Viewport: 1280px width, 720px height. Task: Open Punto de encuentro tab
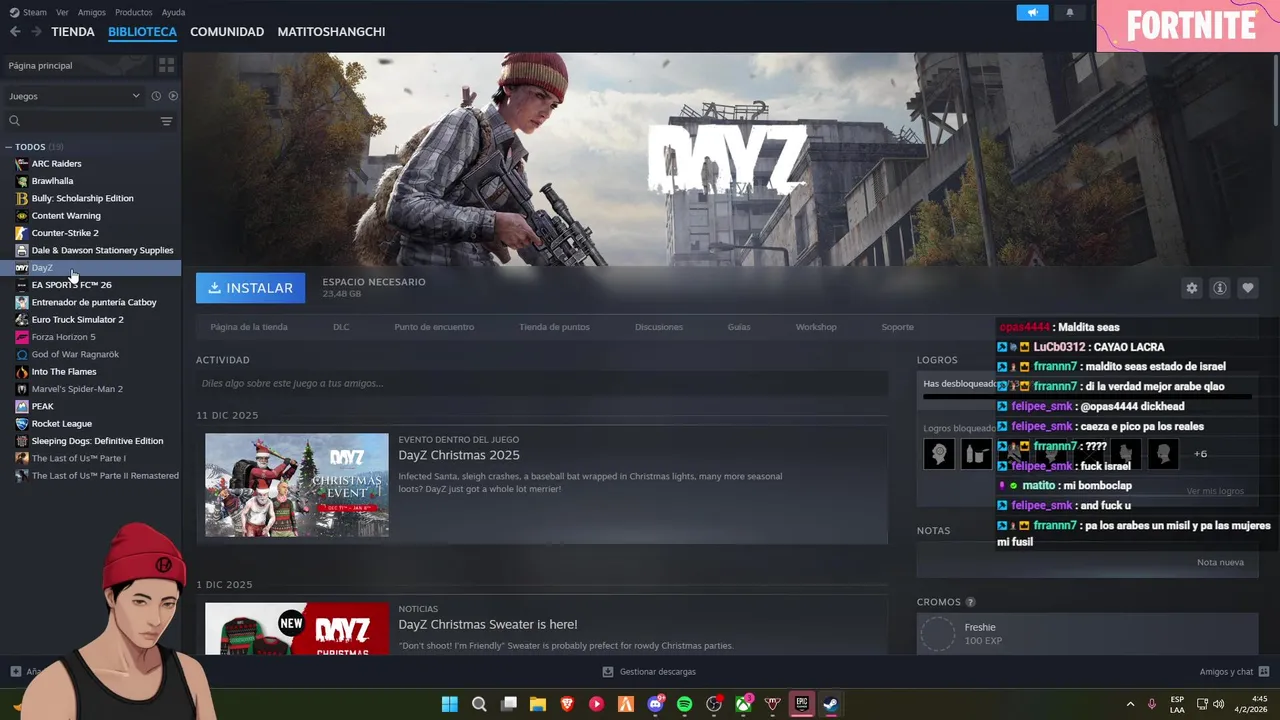click(434, 327)
